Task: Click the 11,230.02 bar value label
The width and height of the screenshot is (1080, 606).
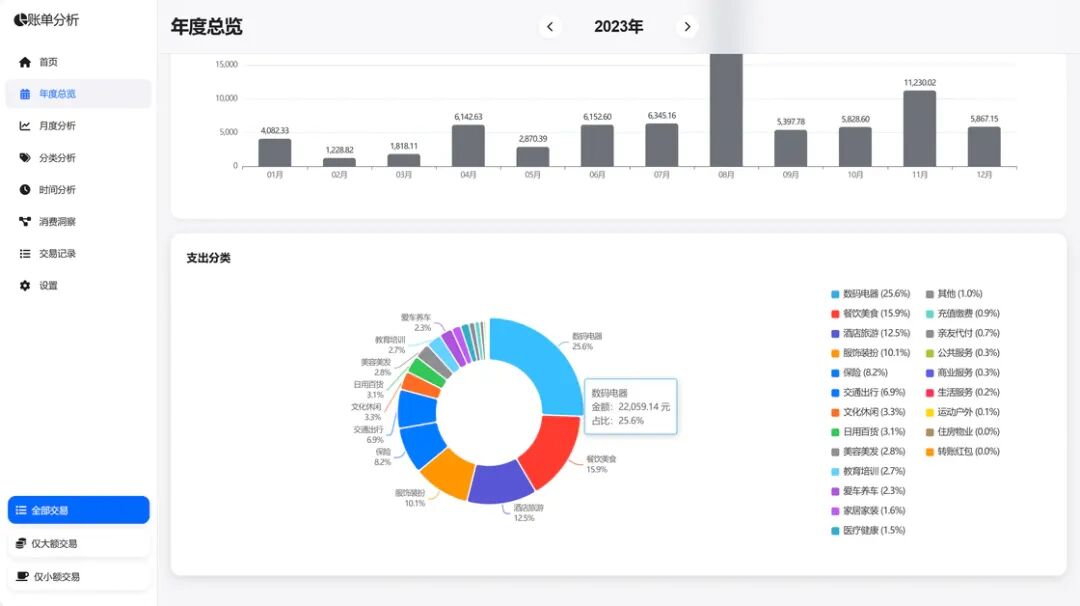Action: (920, 83)
